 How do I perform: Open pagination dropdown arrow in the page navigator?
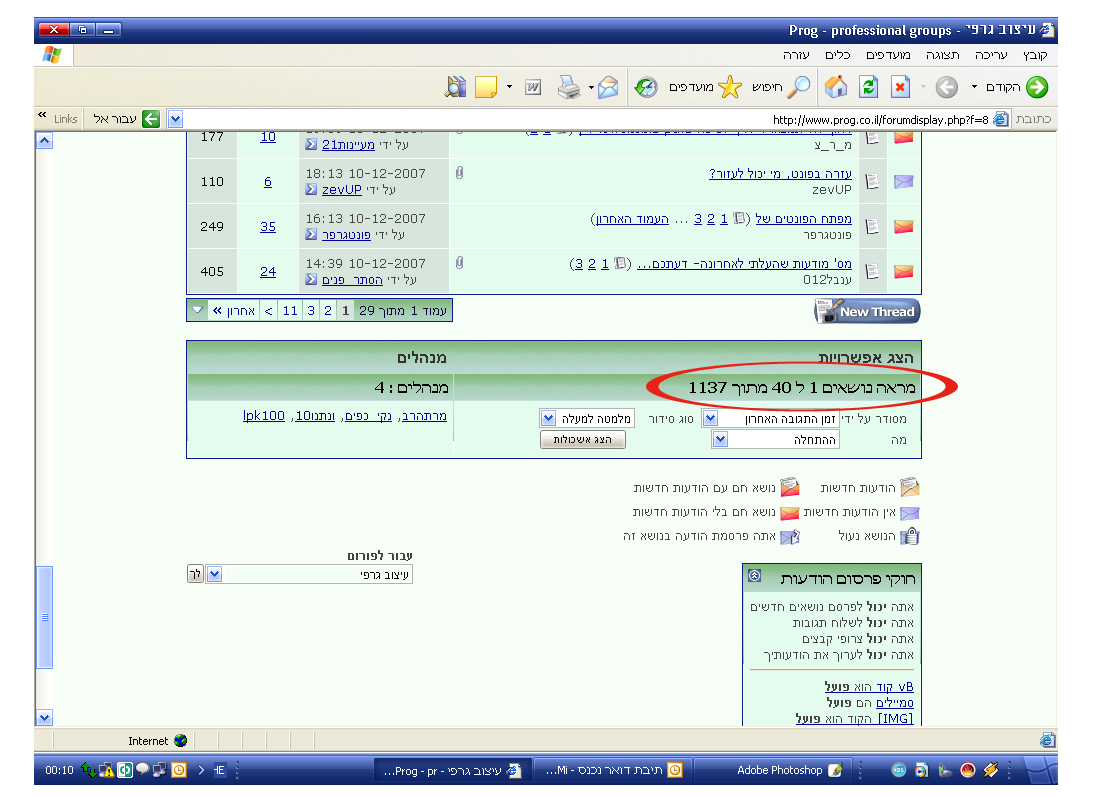198,310
